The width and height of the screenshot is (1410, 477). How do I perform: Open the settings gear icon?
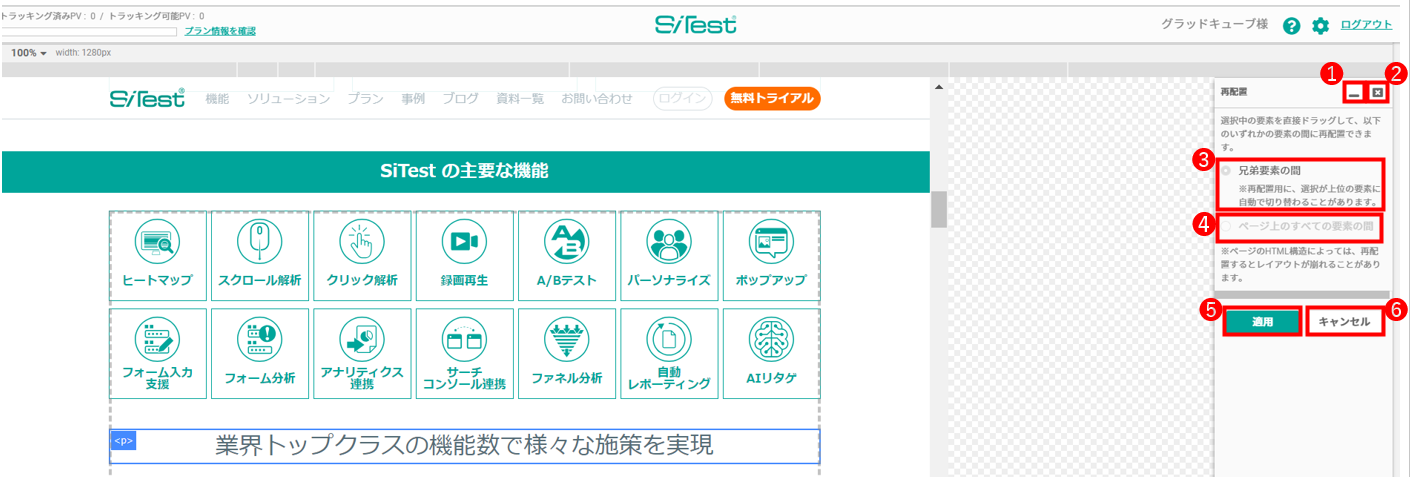(x=1321, y=26)
